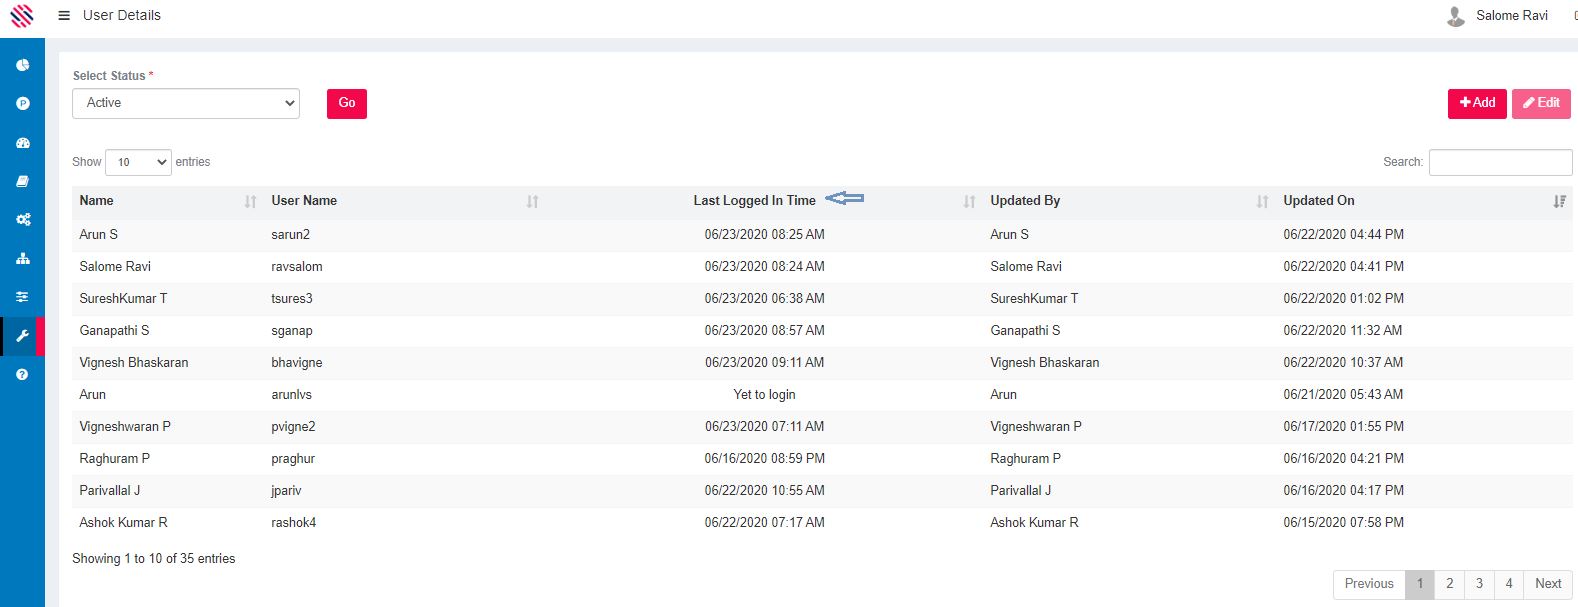Click the Next pagination link
The height and width of the screenshot is (607, 1578).
click(x=1547, y=584)
